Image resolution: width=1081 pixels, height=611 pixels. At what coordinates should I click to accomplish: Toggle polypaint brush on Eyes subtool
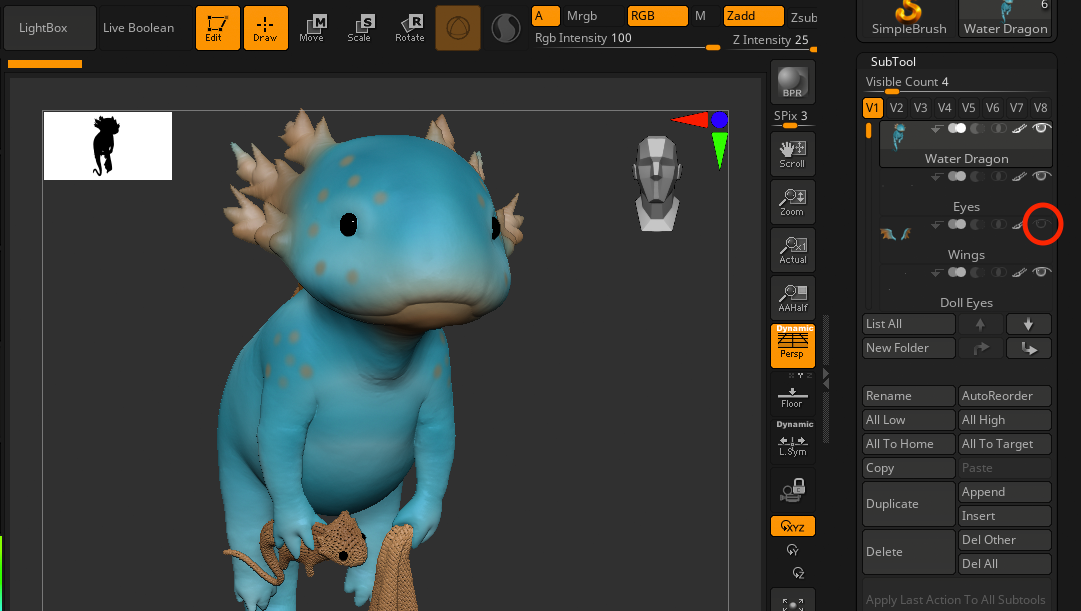[x=1020, y=177]
